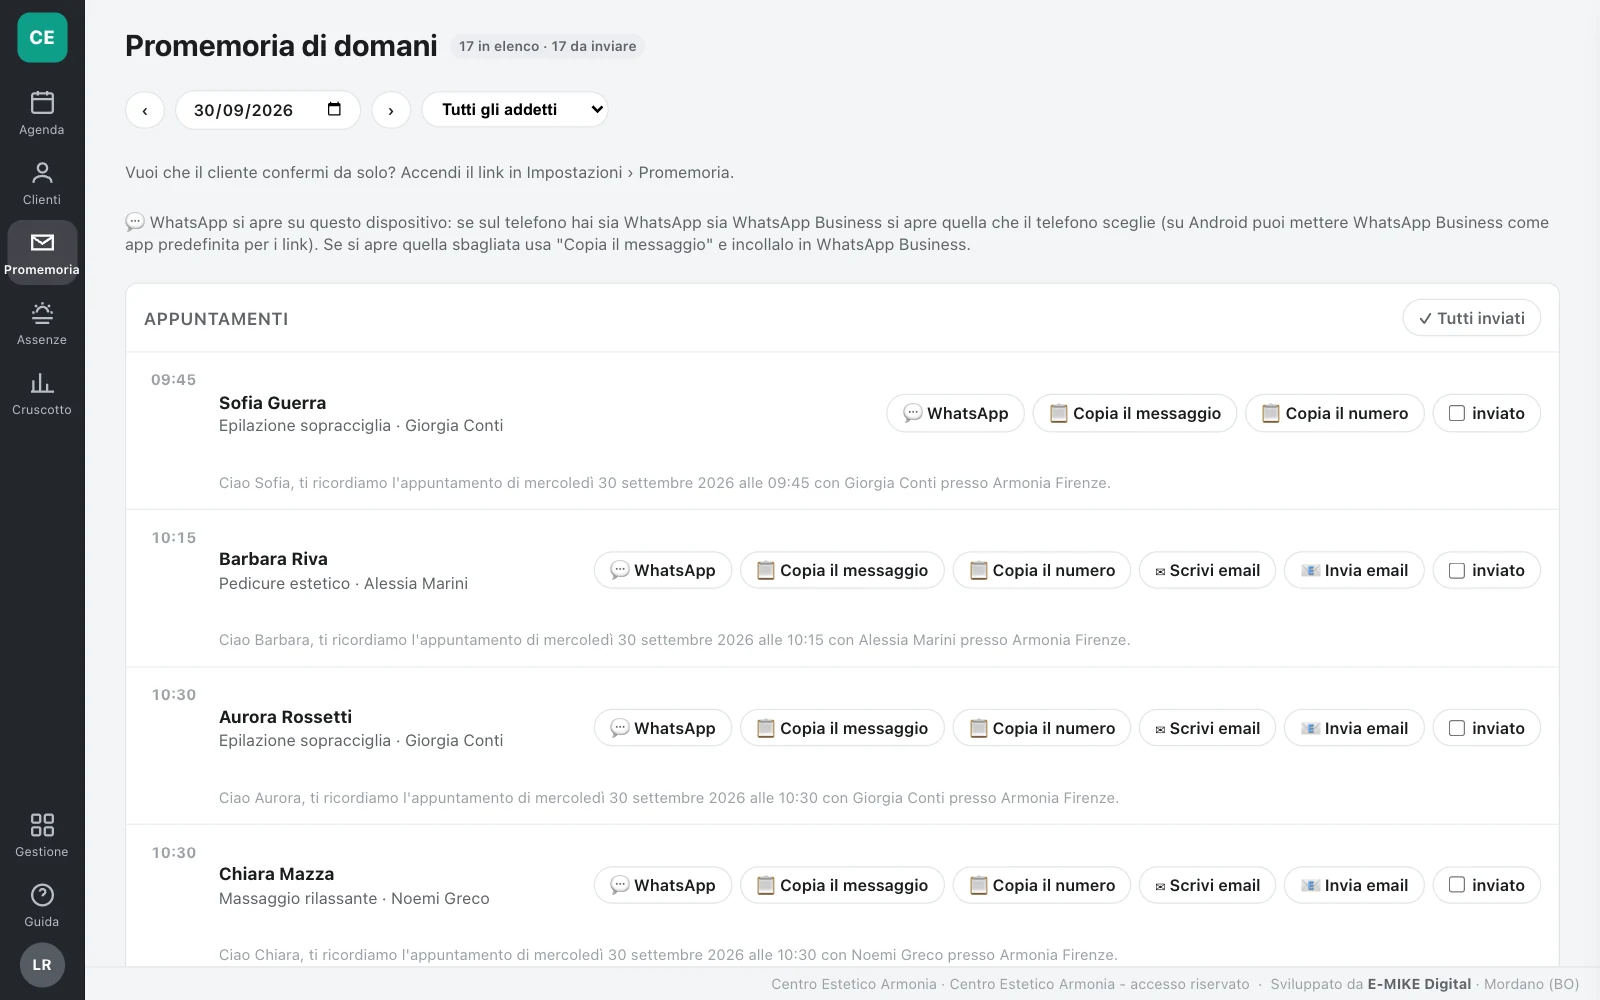Expand the Tutti gli addetti dropdown
Image resolution: width=1600 pixels, height=1000 pixels.
click(x=515, y=110)
